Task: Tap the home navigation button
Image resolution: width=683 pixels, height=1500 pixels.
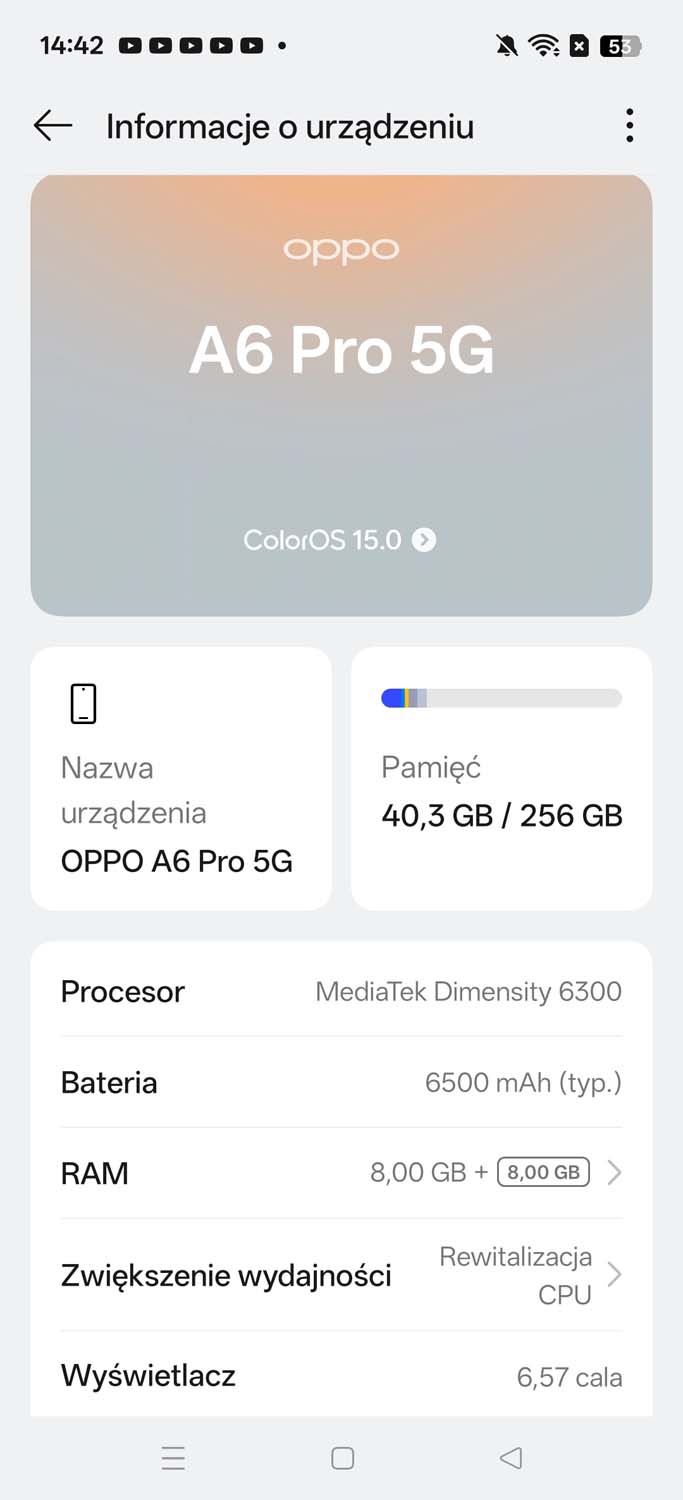Action: [341, 1458]
